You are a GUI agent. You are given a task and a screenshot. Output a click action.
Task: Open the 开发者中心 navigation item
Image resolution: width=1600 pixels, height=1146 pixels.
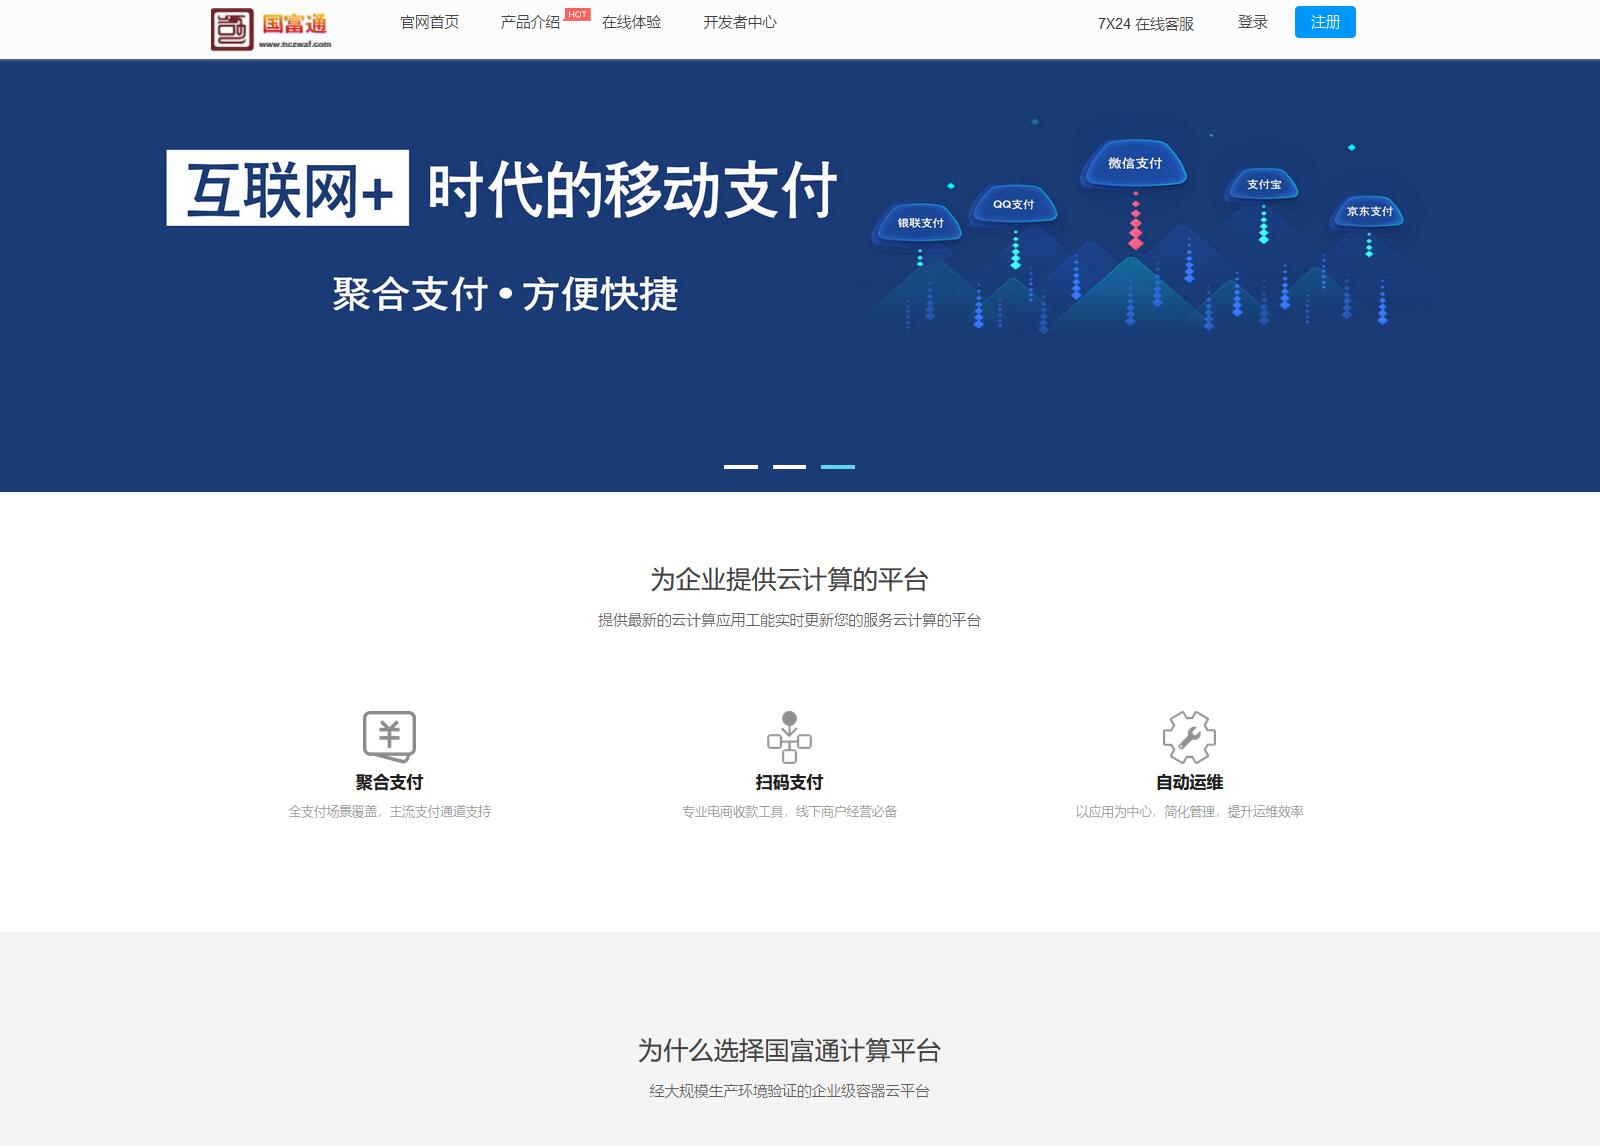coord(739,22)
